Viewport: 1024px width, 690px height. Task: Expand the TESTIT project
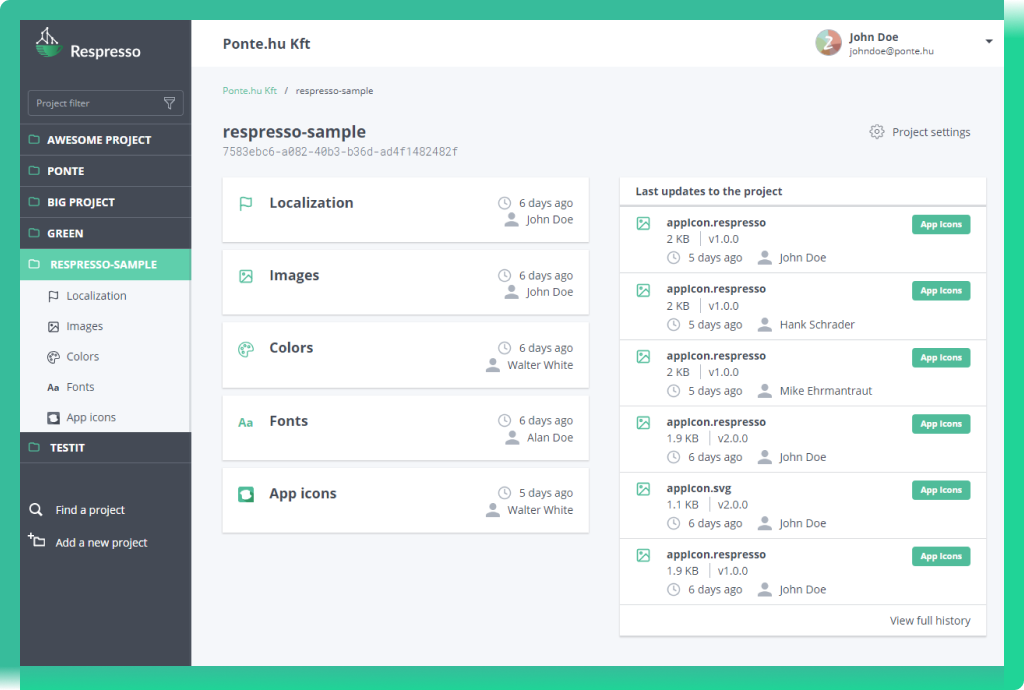pyautogui.click(x=67, y=448)
